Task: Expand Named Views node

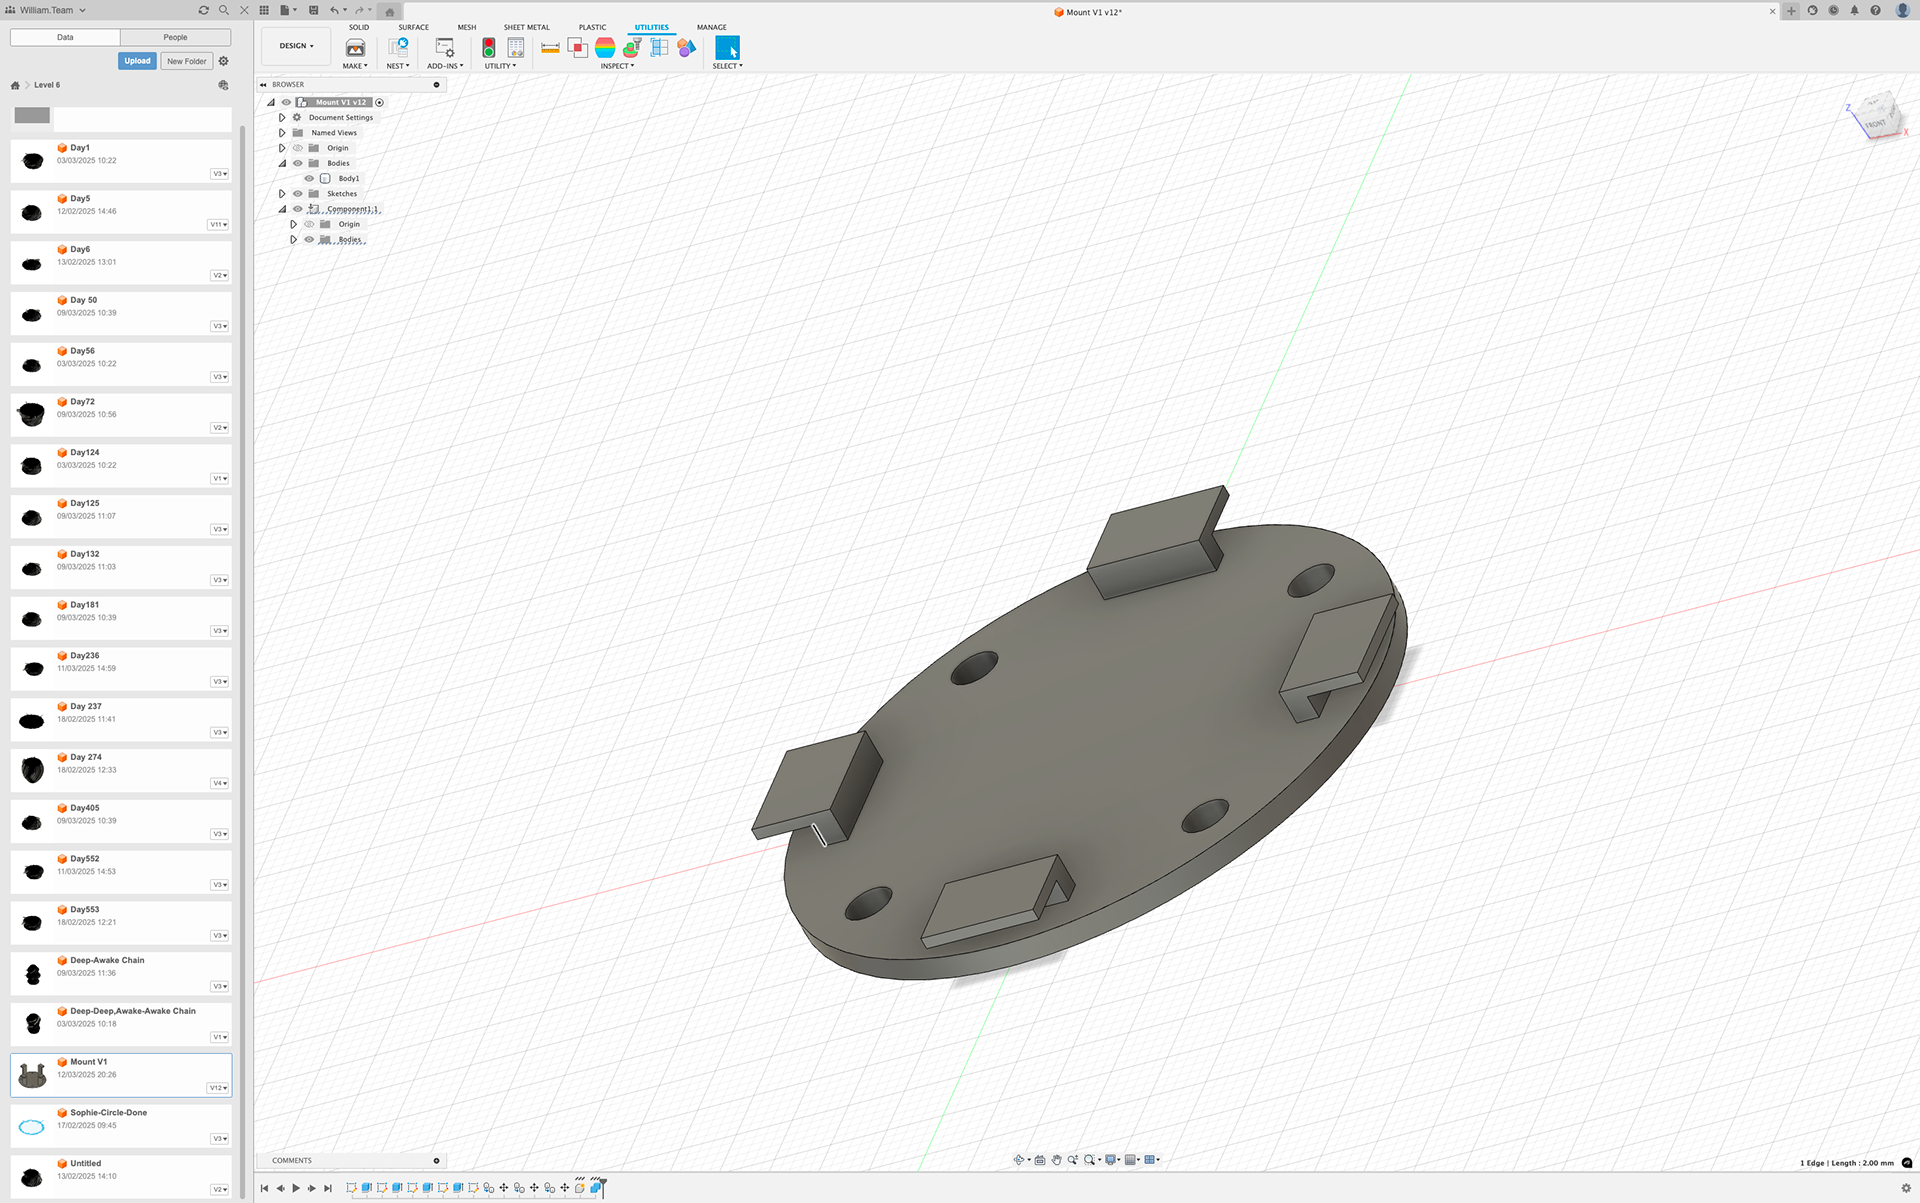Action: pos(282,132)
